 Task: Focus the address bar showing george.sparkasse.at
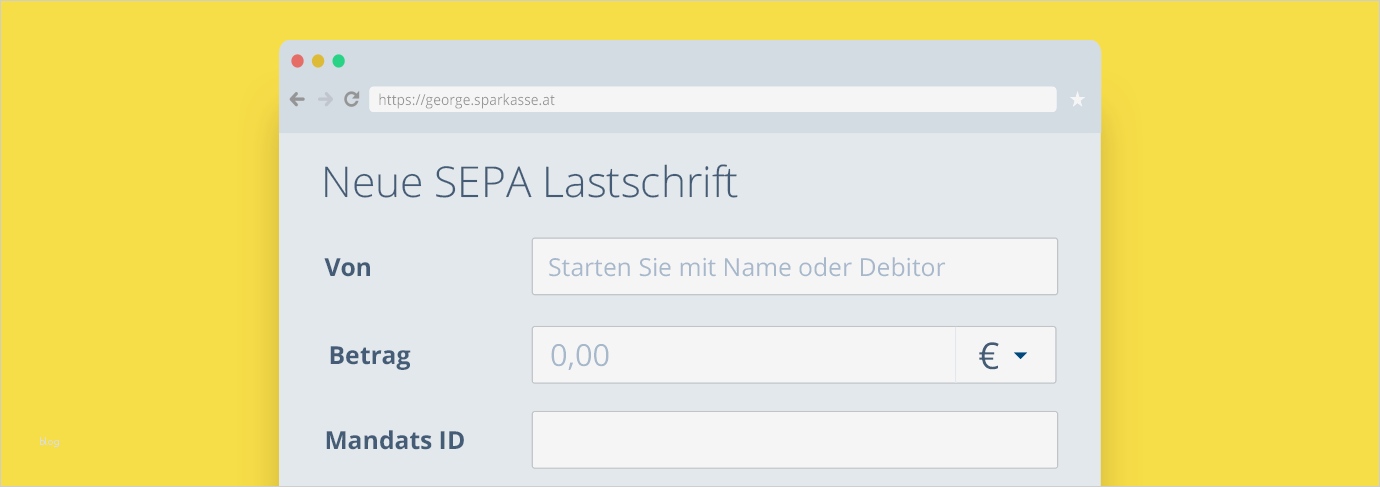712,99
